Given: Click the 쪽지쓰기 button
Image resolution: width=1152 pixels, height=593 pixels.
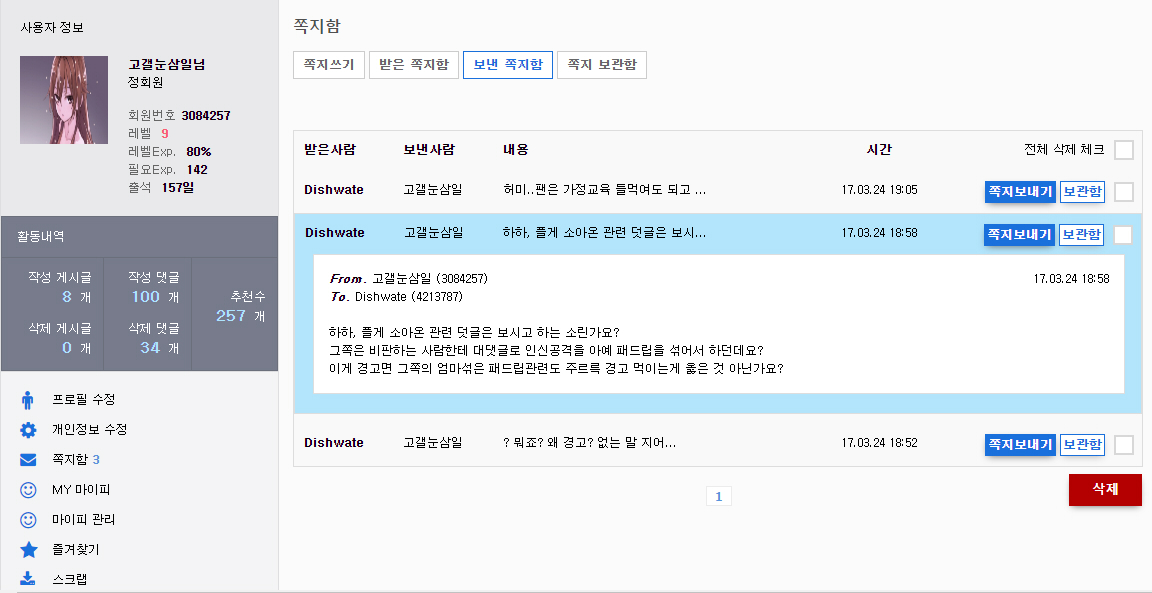Looking at the screenshot, I should [329, 65].
